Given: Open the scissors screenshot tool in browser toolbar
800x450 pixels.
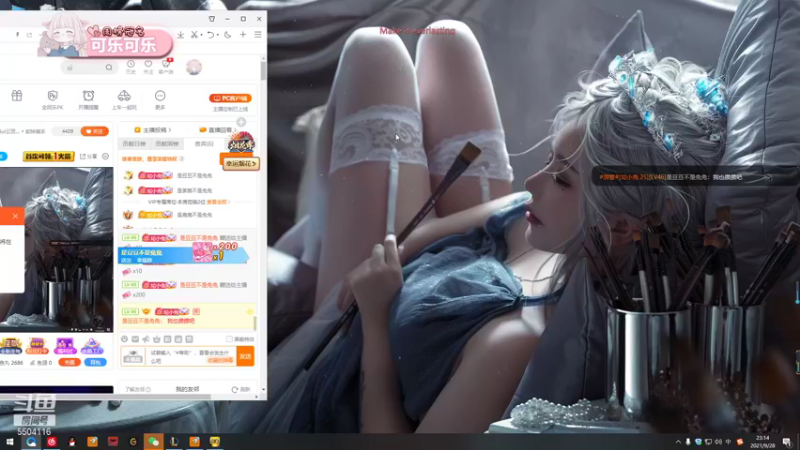Looking at the screenshot, I should (x=194, y=35).
